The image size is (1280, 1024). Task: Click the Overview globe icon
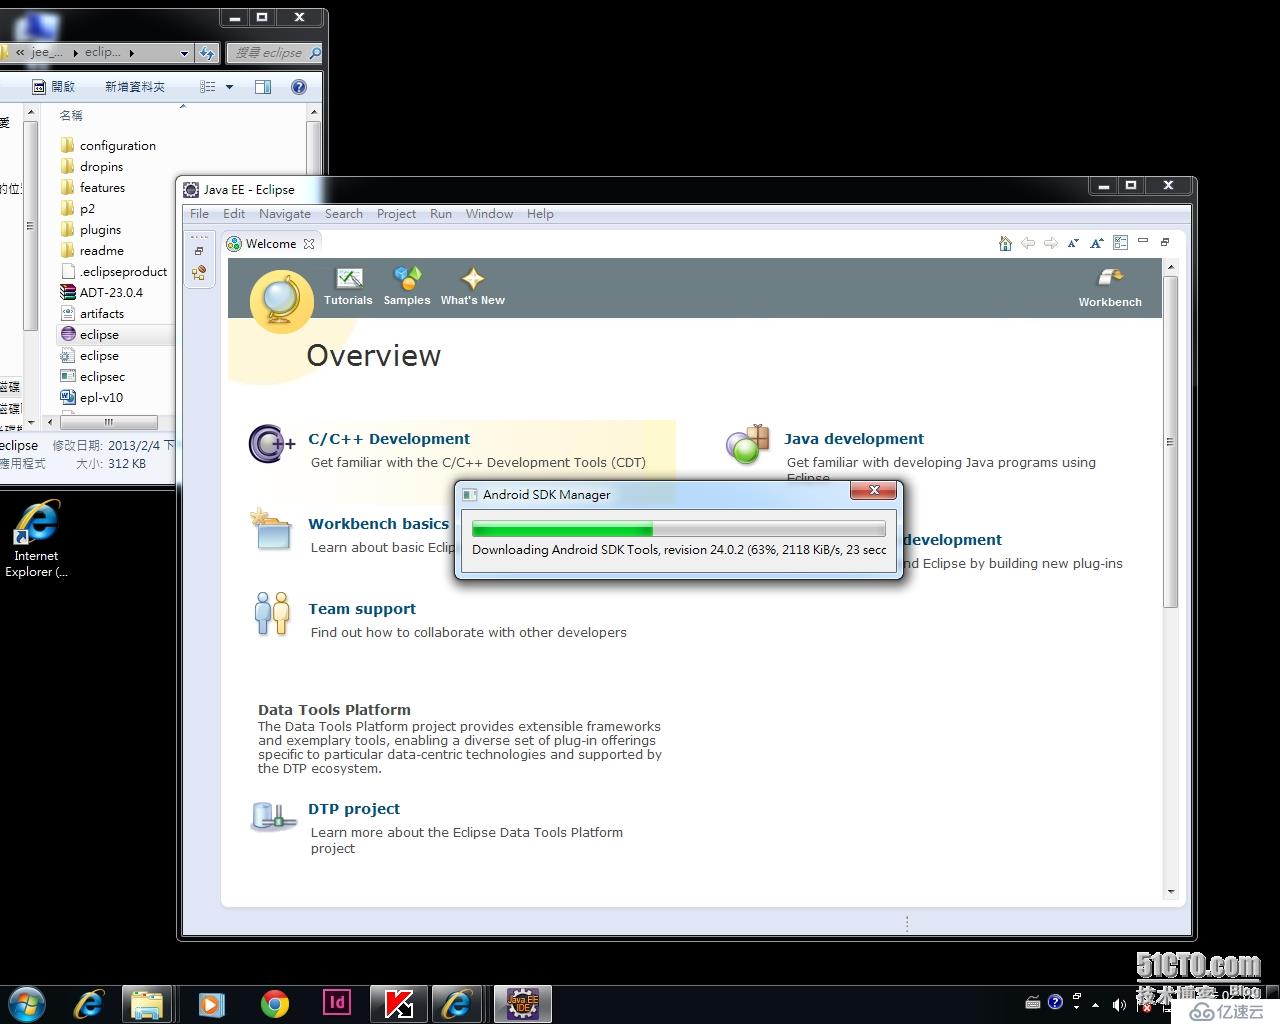tap(282, 302)
